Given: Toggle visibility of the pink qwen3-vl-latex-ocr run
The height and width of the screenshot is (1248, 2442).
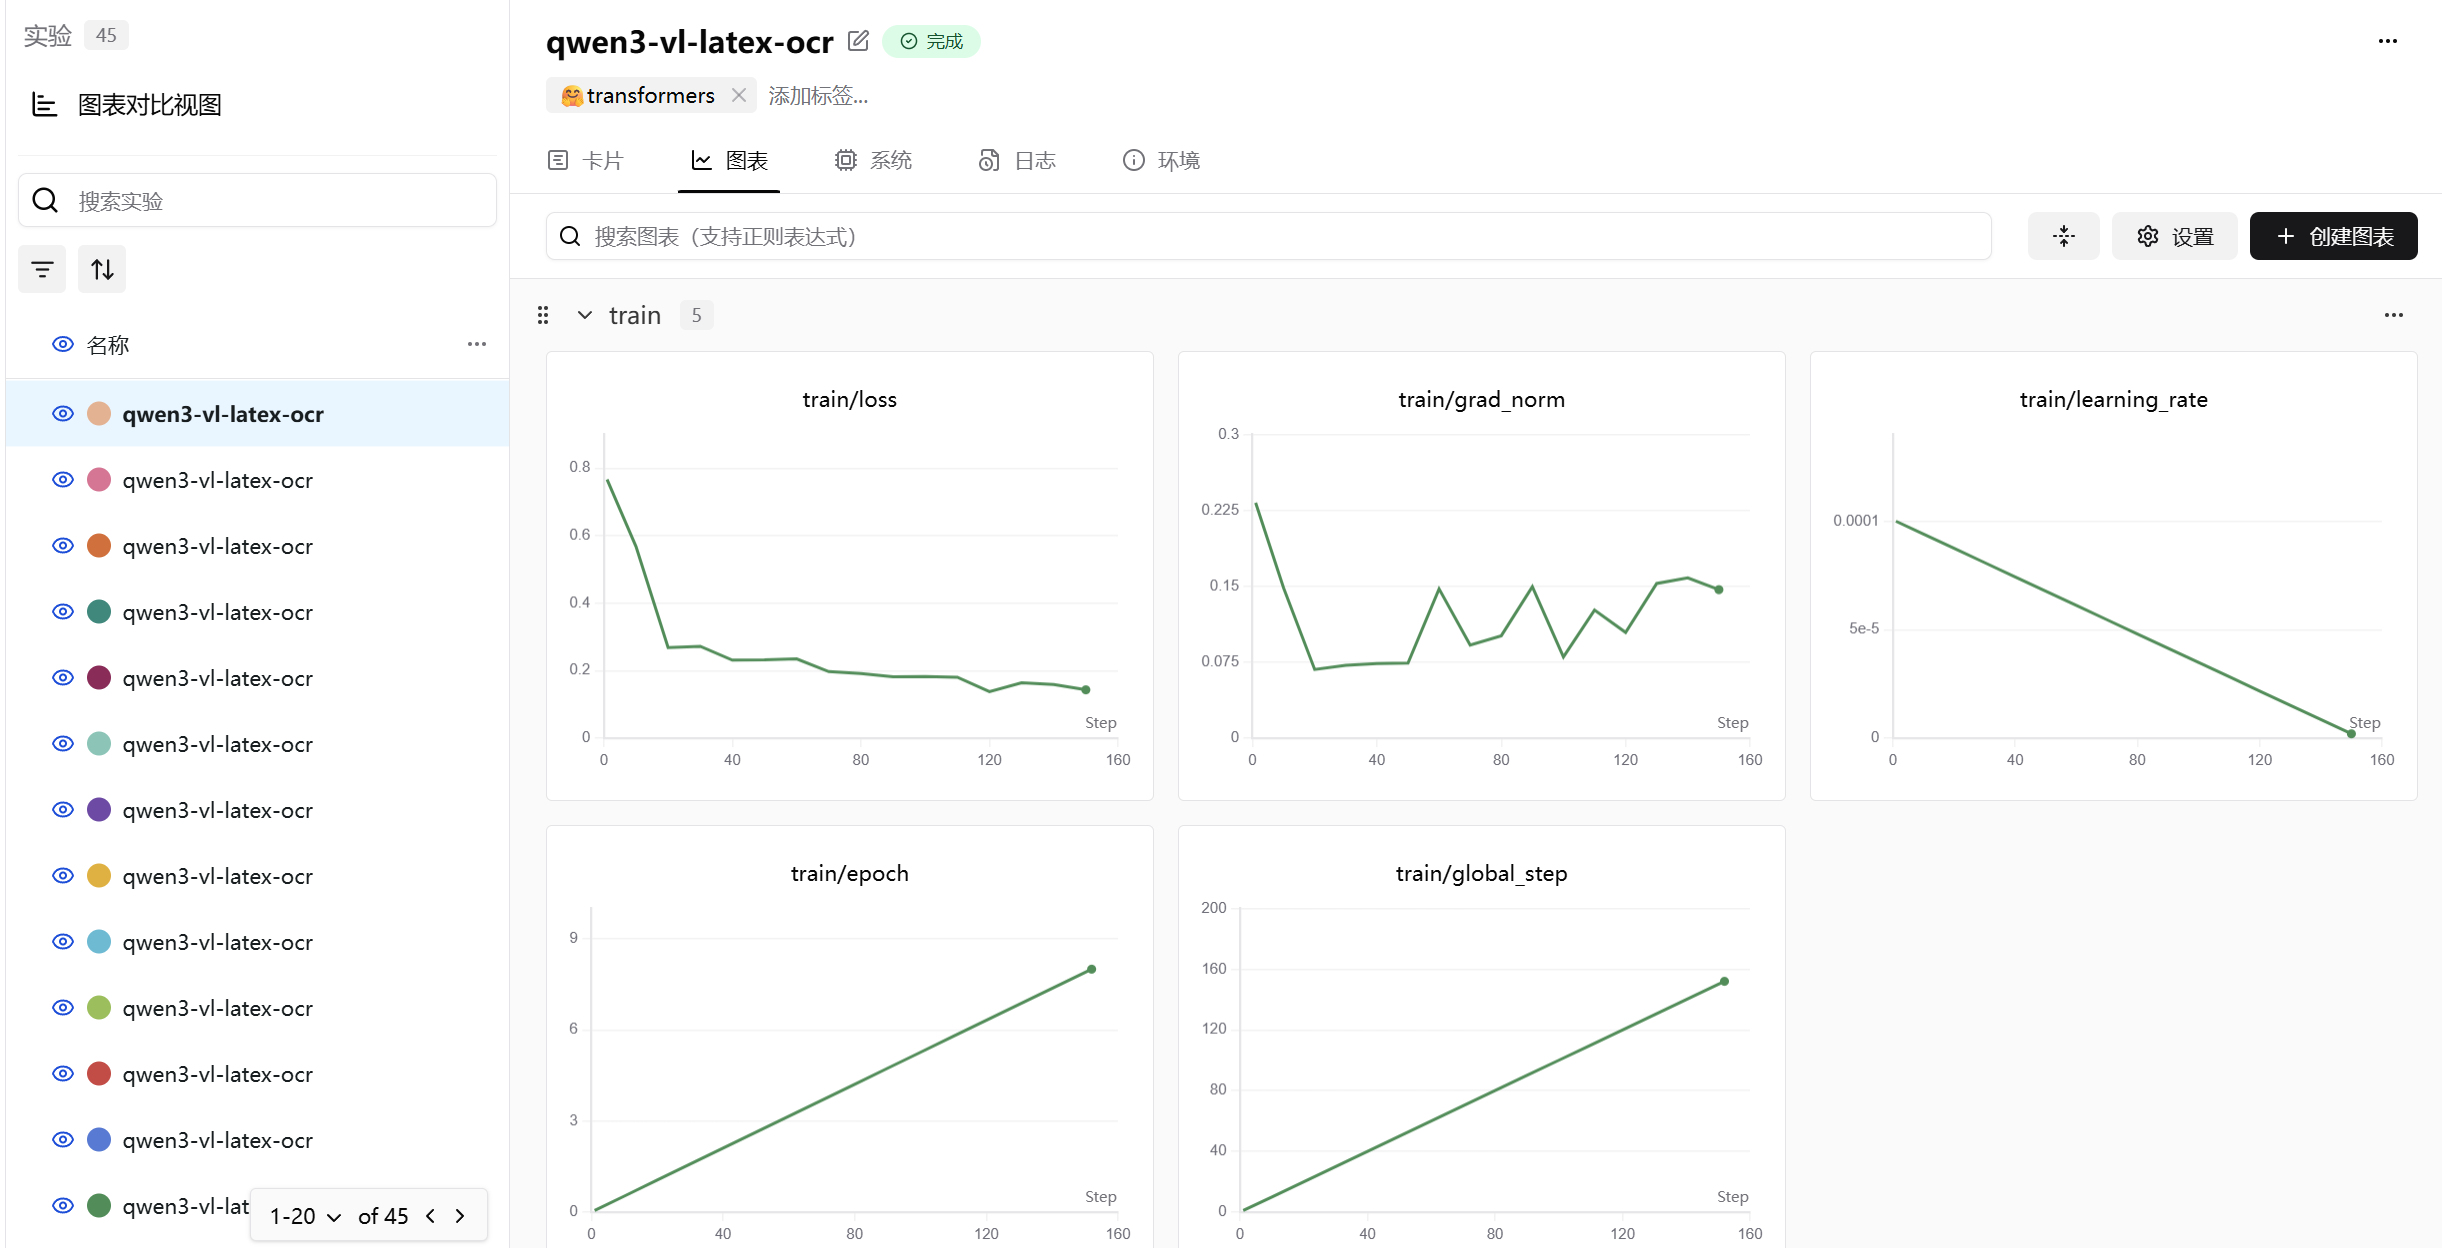Looking at the screenshot, I should (x=63, y=480).
